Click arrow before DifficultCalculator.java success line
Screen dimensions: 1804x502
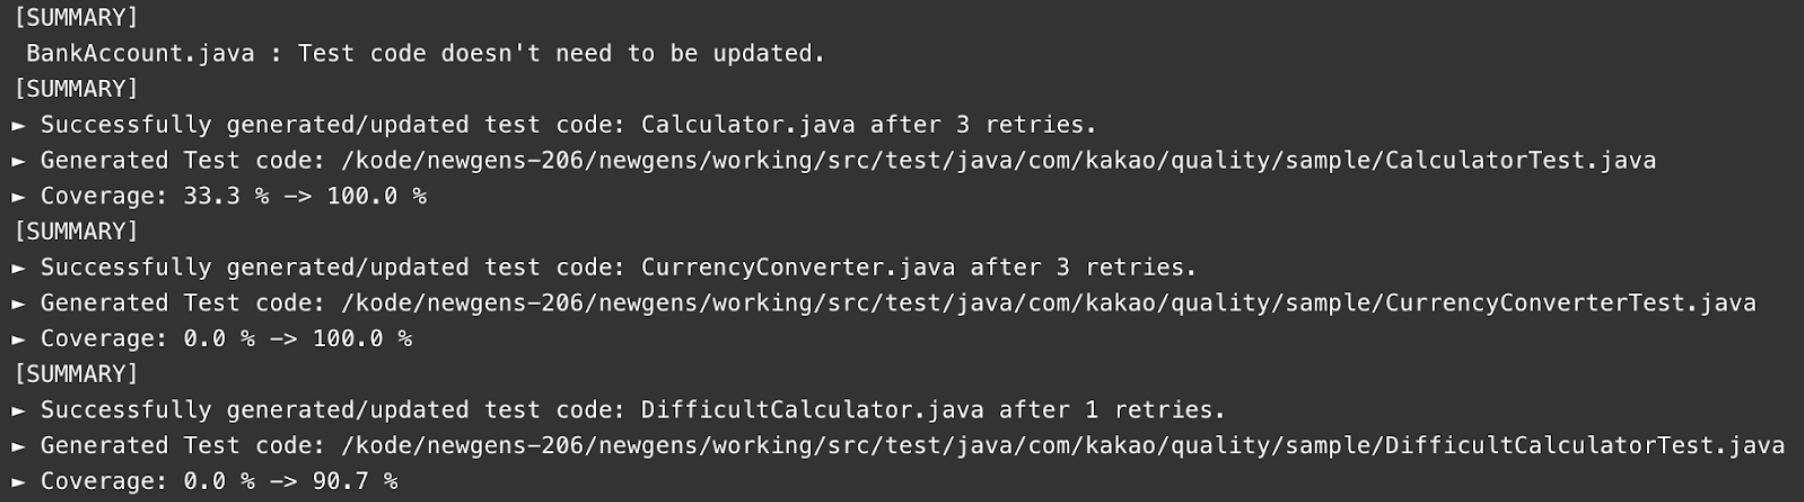click(19, 411)
